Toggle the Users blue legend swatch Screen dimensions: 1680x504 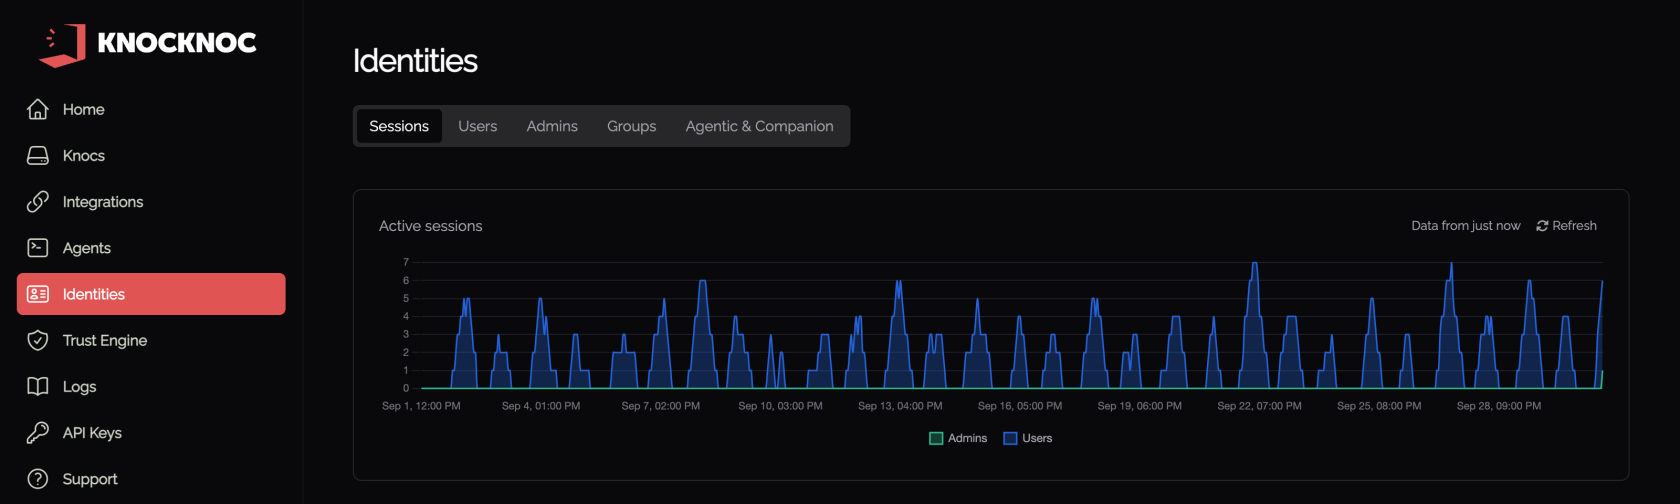(1010, 438)
